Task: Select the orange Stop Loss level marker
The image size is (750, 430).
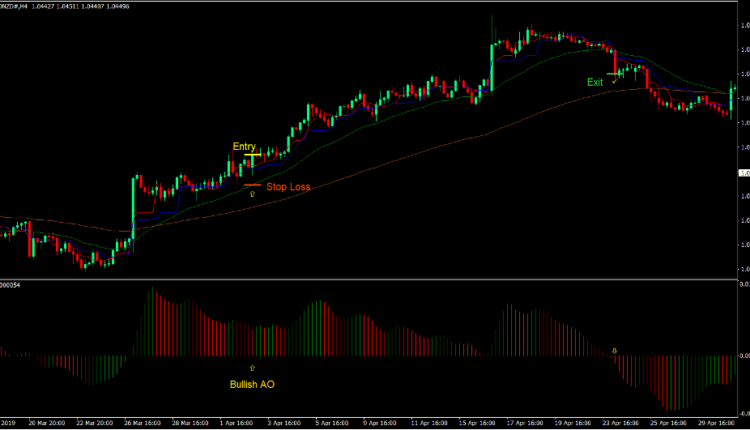Action: pos(252,185)
